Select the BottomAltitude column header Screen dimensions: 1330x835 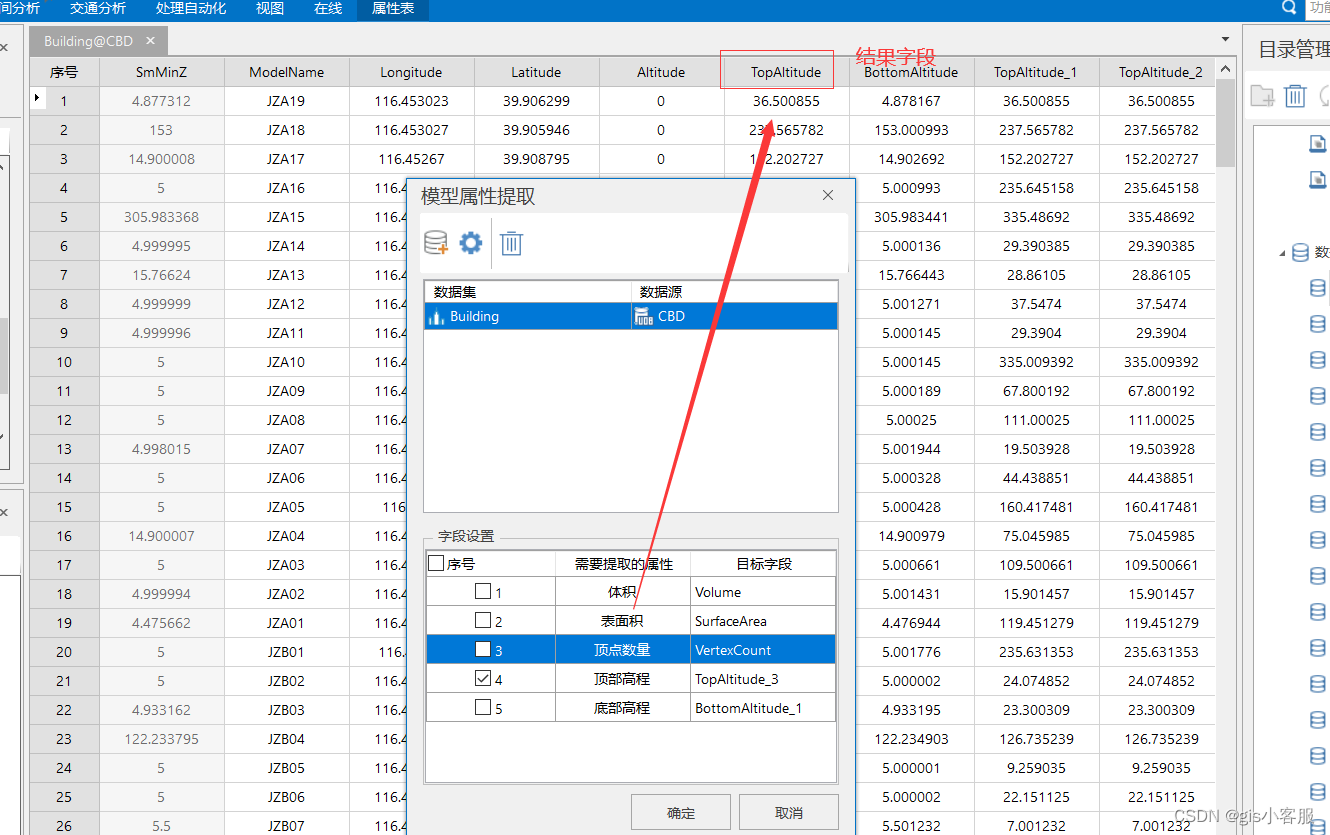[x=911, y=72]
